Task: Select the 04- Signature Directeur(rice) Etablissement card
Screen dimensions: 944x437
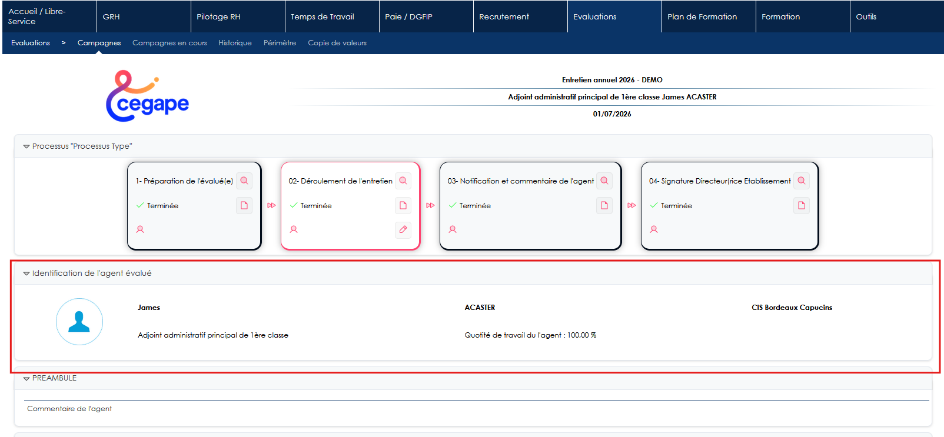Action: coord(730,205)
